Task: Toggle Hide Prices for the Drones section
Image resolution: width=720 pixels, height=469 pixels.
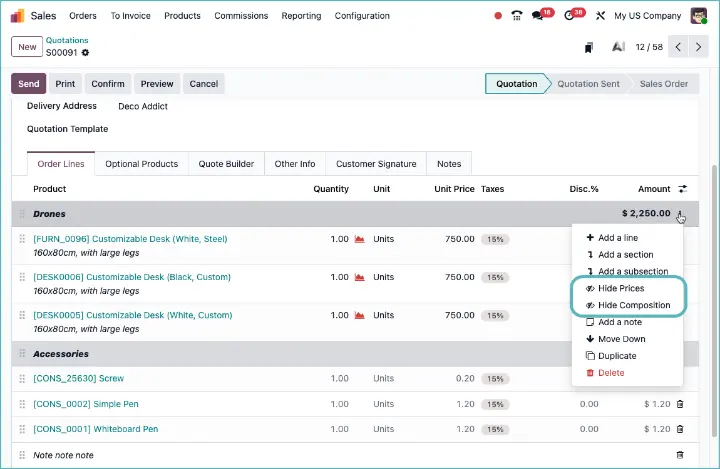Action: click(620, 288)
